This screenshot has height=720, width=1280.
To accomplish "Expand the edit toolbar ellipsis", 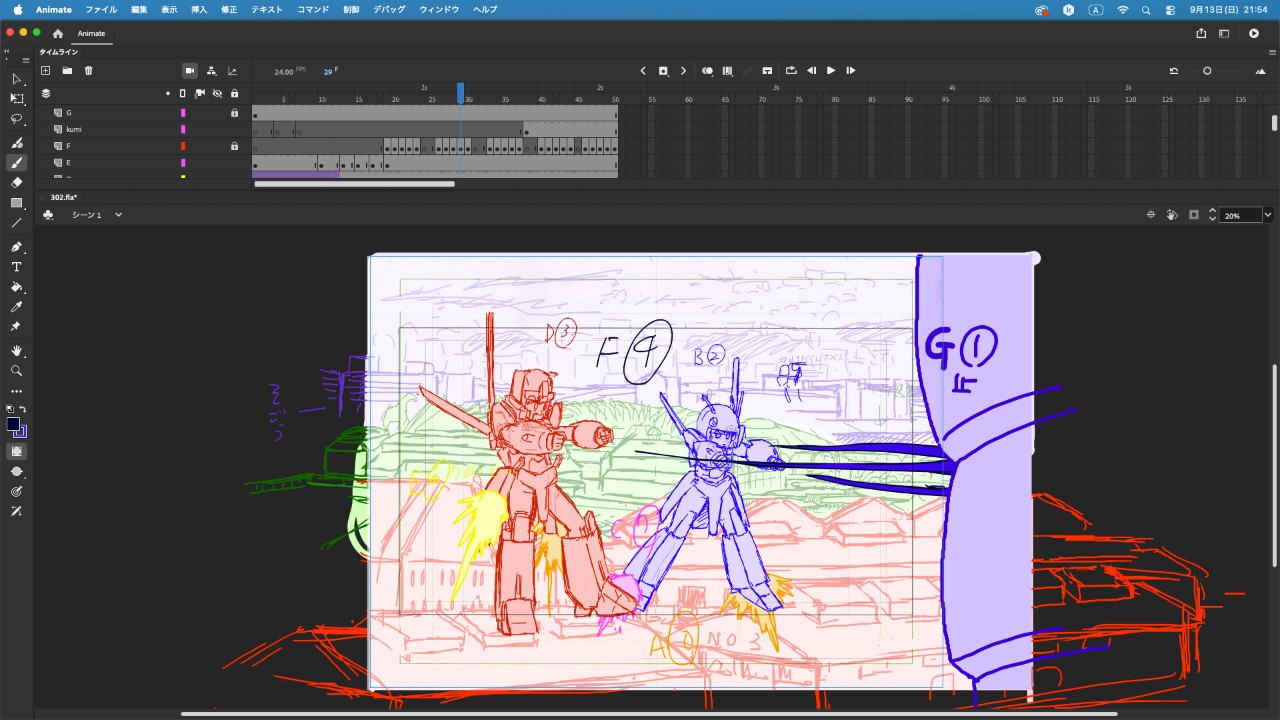I will [x=16, y=391].
